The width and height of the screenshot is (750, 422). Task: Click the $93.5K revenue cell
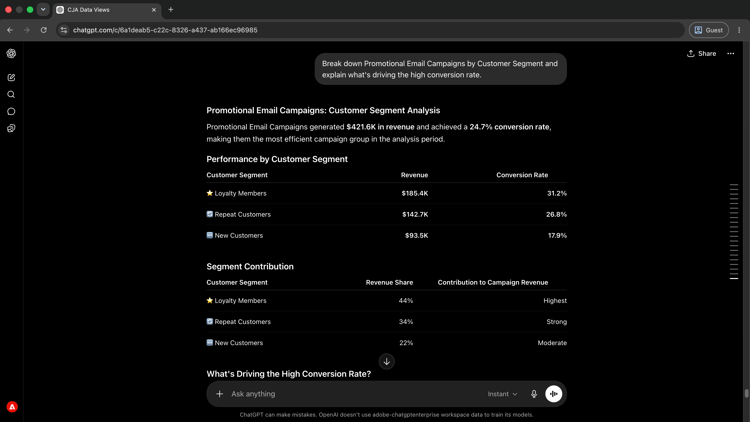point(416,235)
